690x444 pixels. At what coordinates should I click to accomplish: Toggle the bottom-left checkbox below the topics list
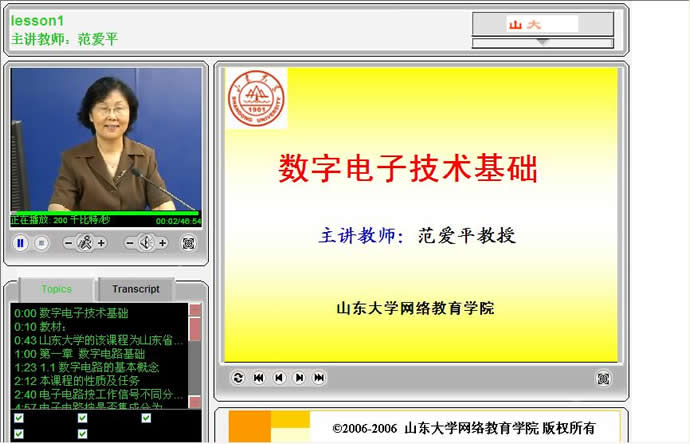(19, 434)
